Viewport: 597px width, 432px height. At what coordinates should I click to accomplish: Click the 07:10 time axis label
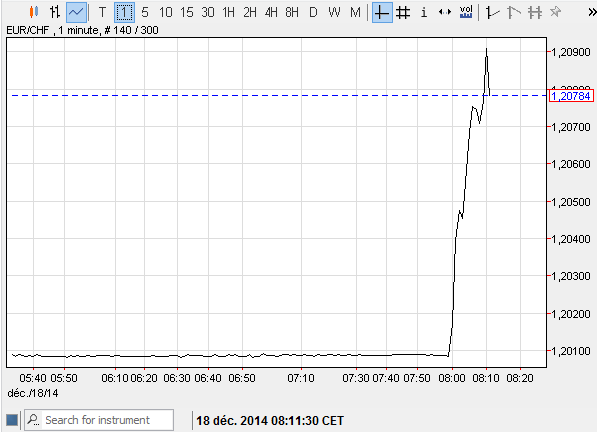(x=301, y=378)
